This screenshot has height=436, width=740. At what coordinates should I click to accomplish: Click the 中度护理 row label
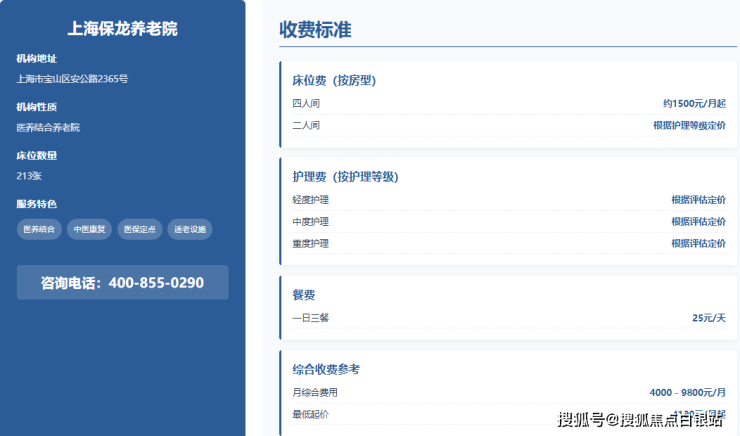click(x=311, y=222)
